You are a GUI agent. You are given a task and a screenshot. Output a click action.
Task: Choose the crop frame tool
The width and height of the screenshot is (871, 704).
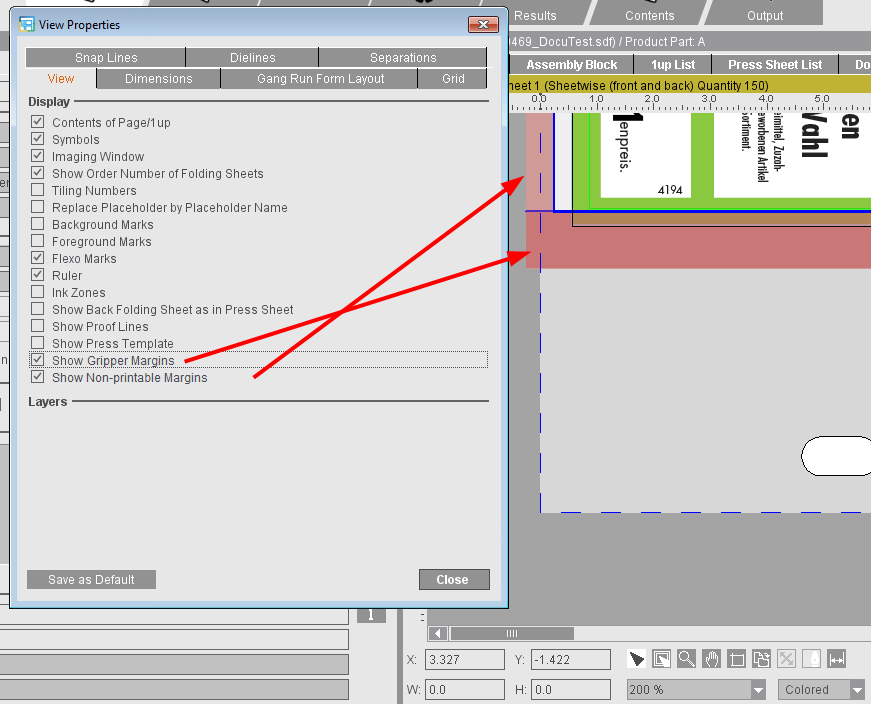tap(737, 659)
